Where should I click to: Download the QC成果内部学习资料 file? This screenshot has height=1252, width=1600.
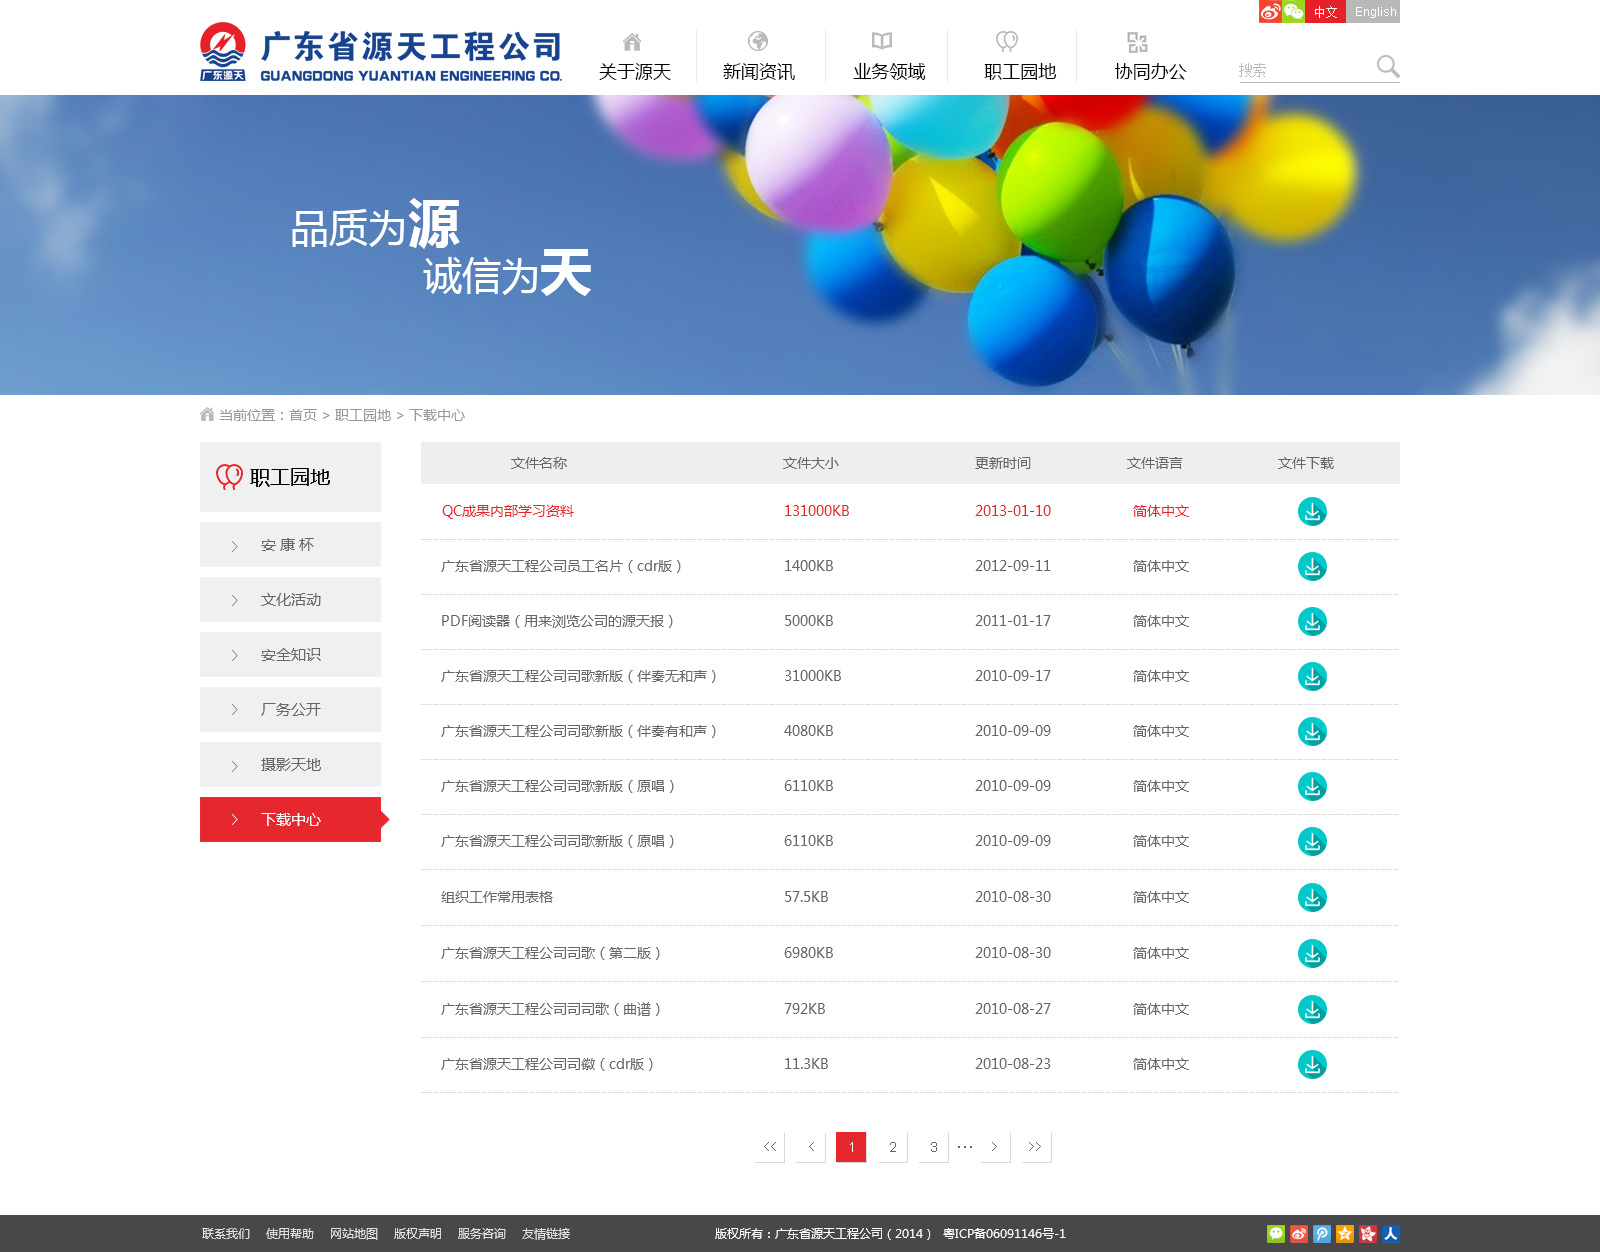[1312, 512]
